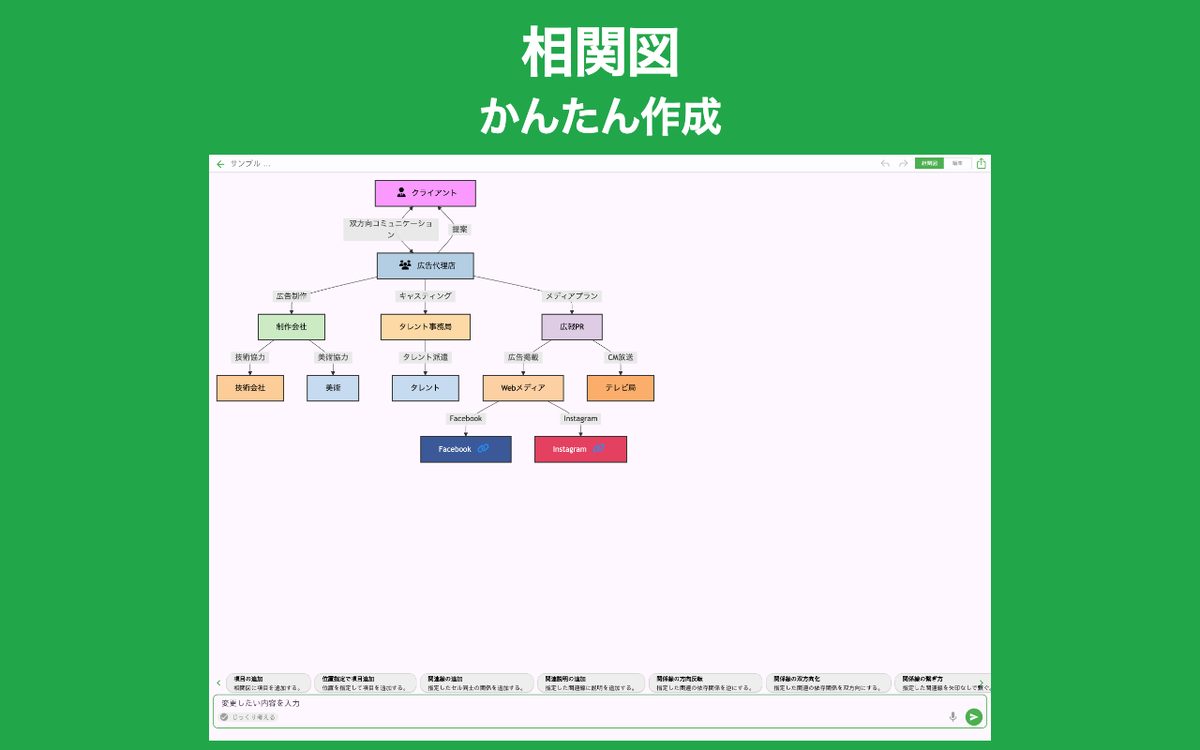Click the person icon in クライアント node

point(401,193)
